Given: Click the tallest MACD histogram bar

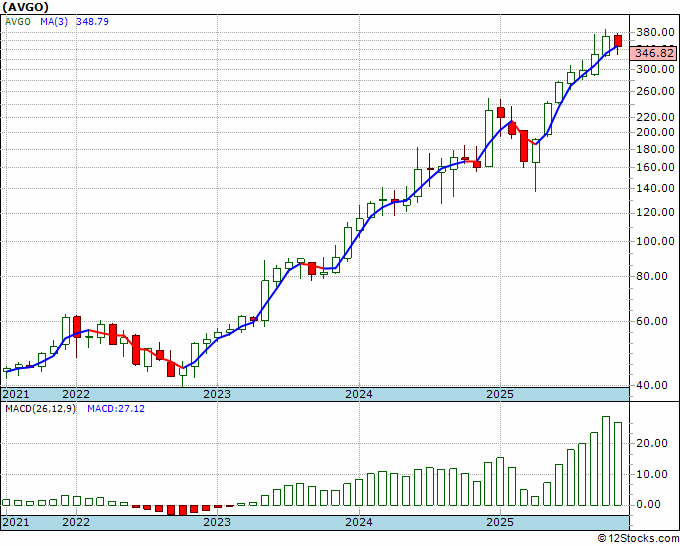Looking at the screenshot, I should pyautogui.click(x=606, y=461).
